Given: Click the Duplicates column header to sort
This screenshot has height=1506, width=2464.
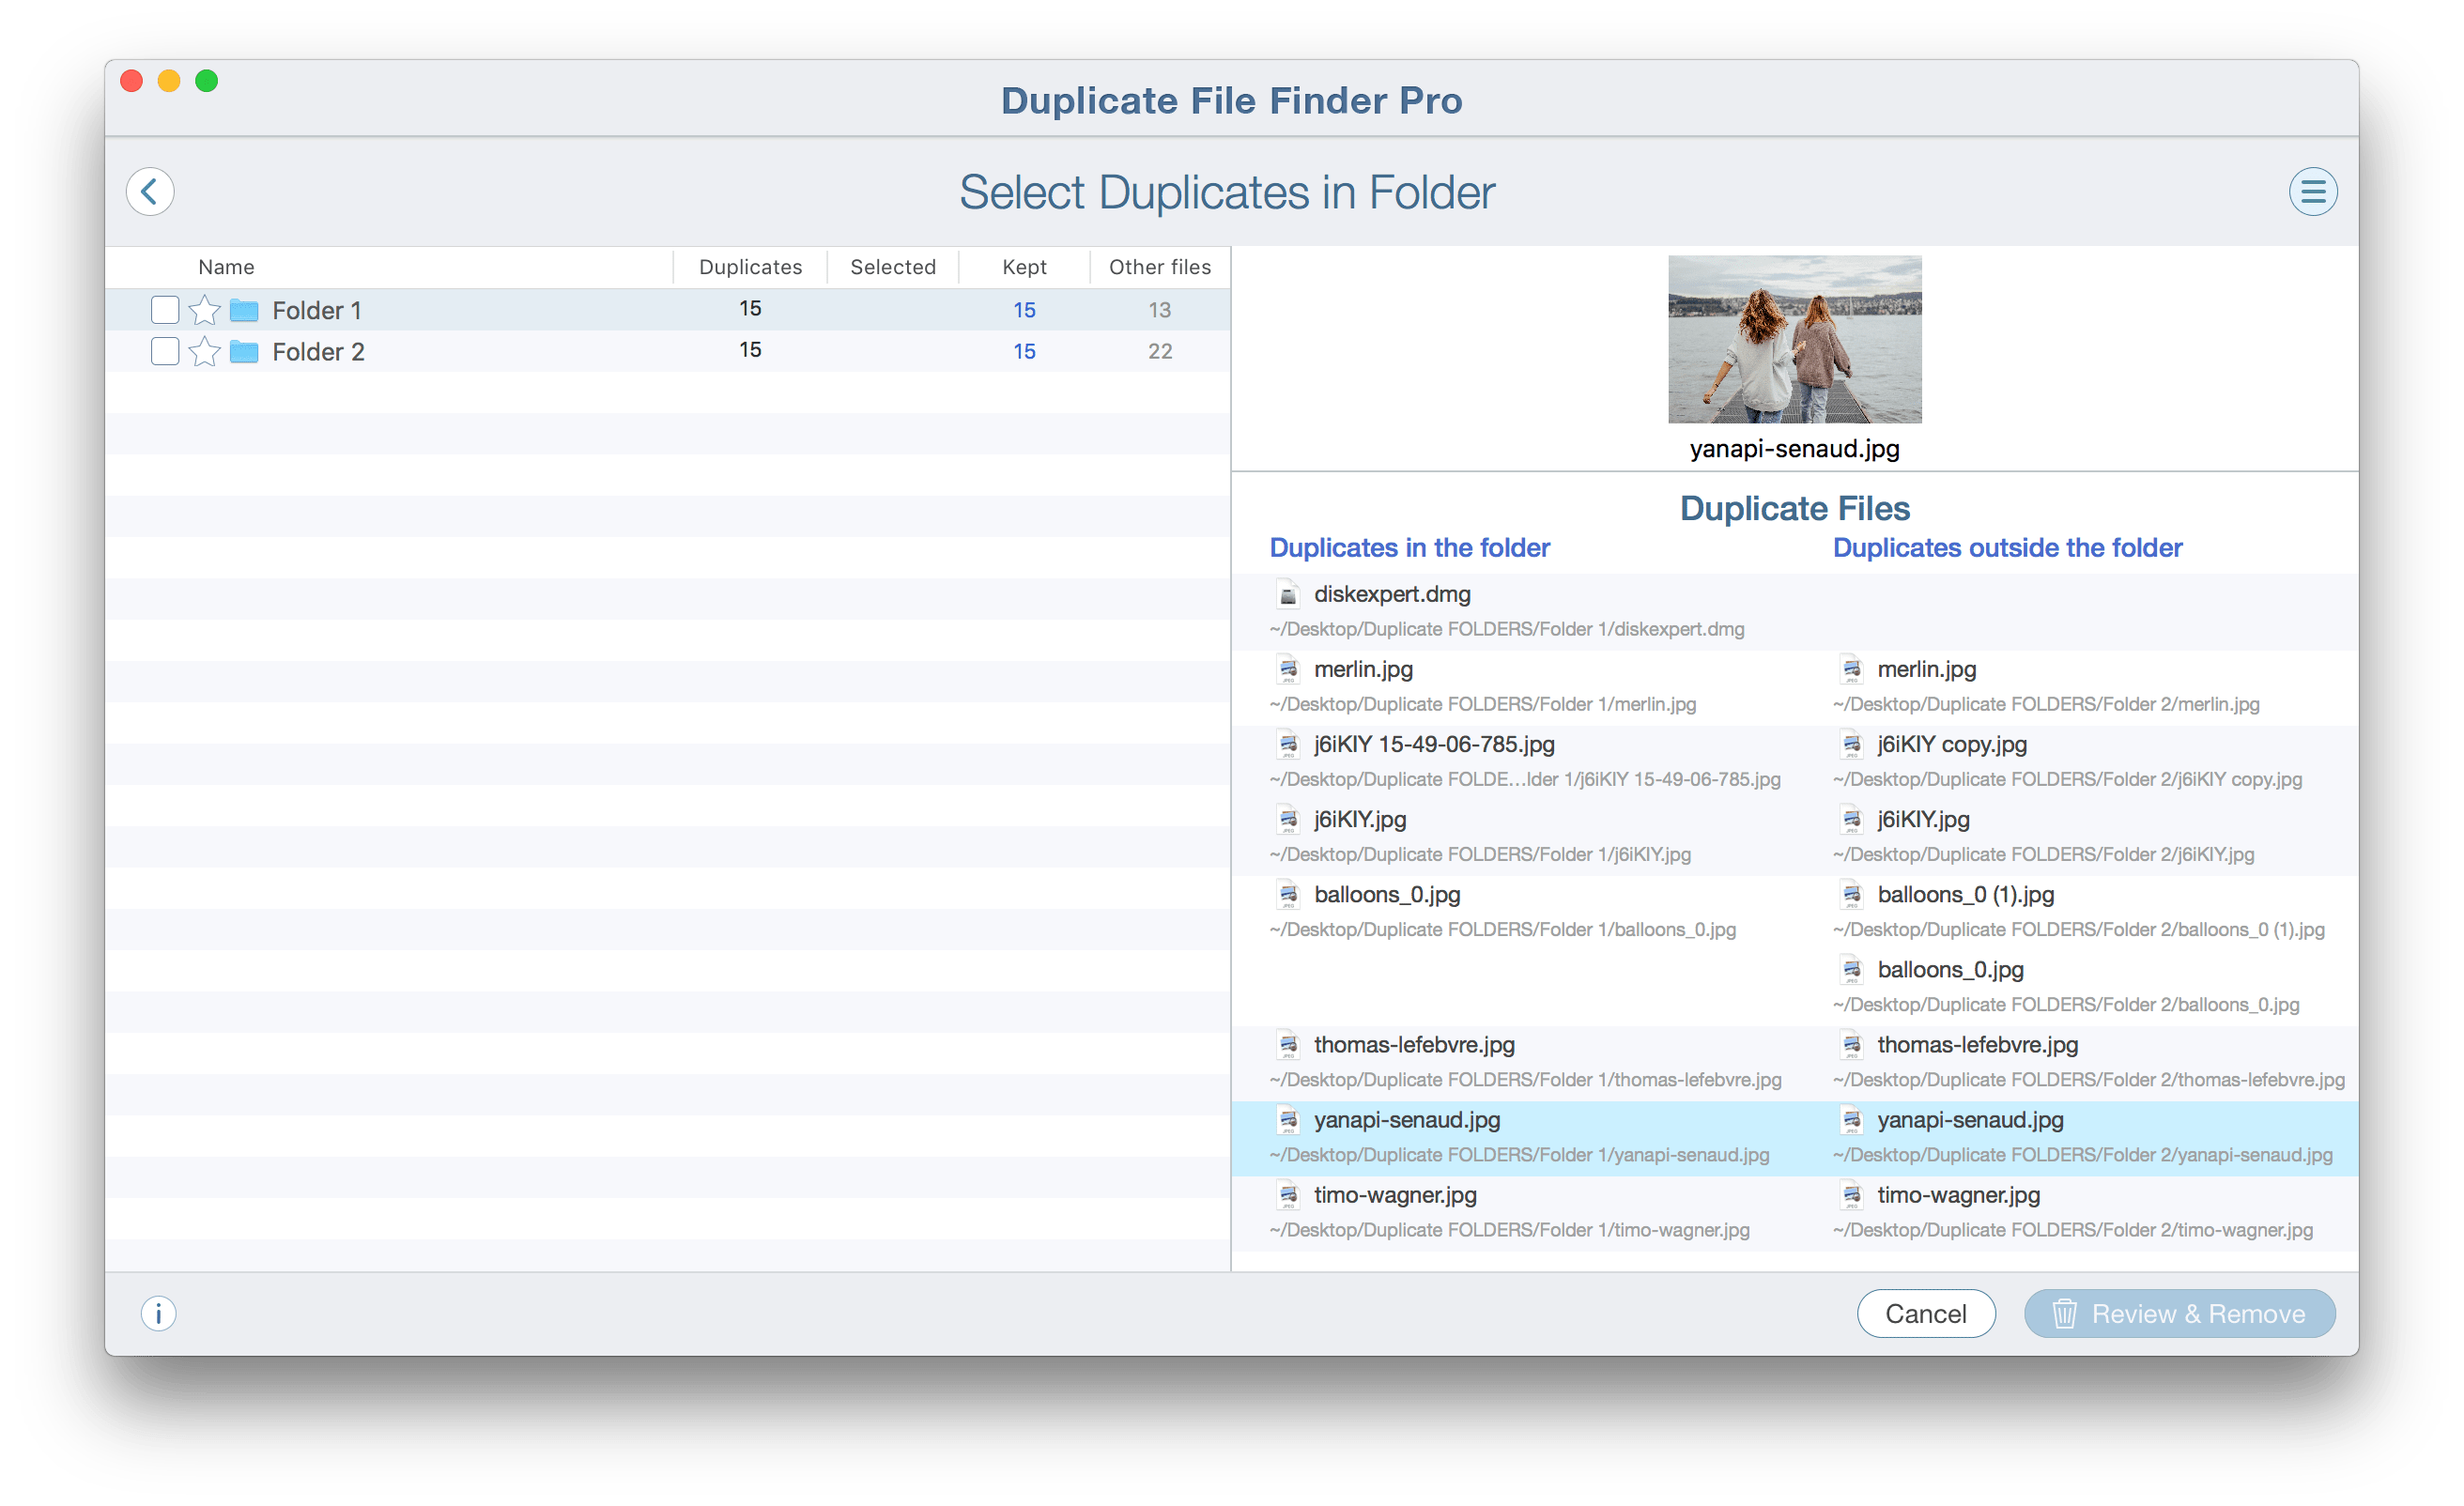Looking at the screenshot, I should point(753,266).
